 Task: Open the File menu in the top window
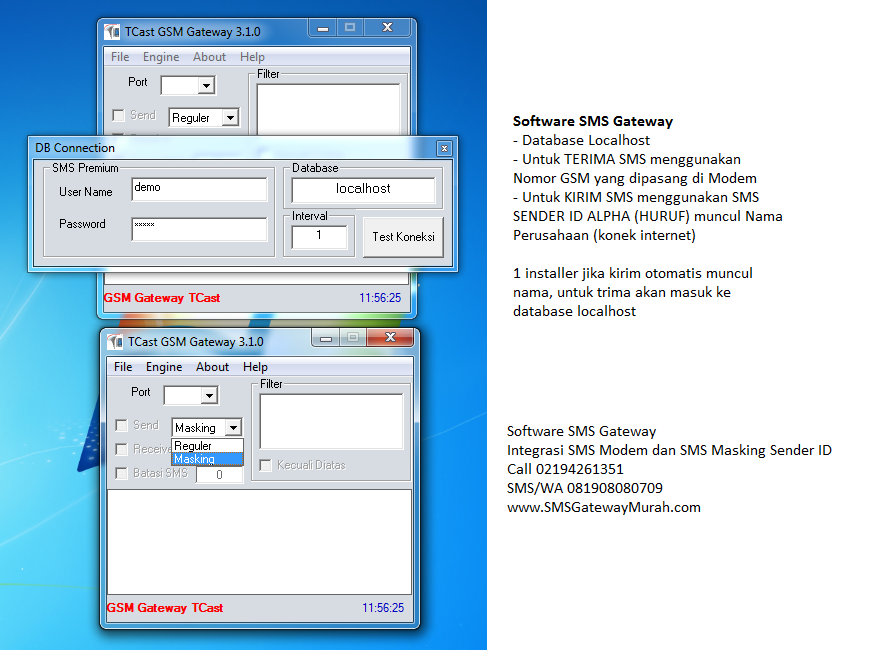[120, 57]
